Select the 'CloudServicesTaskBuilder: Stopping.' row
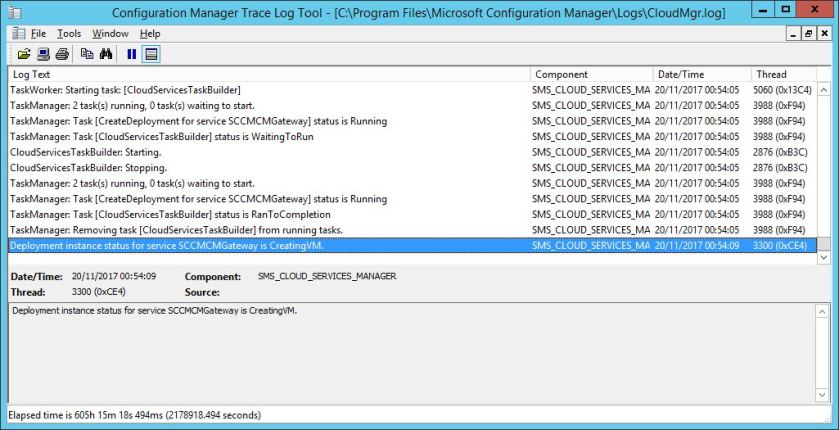This screenshot has width=839, height=430. pos(412,167)
